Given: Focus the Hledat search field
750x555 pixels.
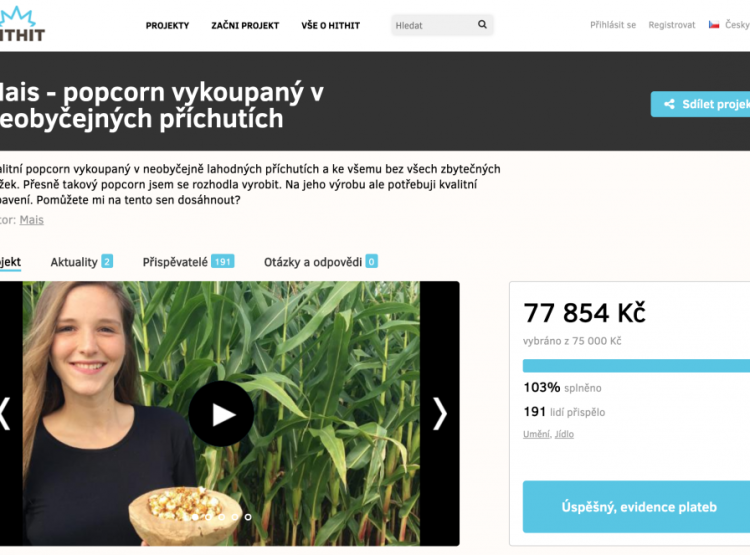Looking at the screenshot, I should (x=433, y=25).
